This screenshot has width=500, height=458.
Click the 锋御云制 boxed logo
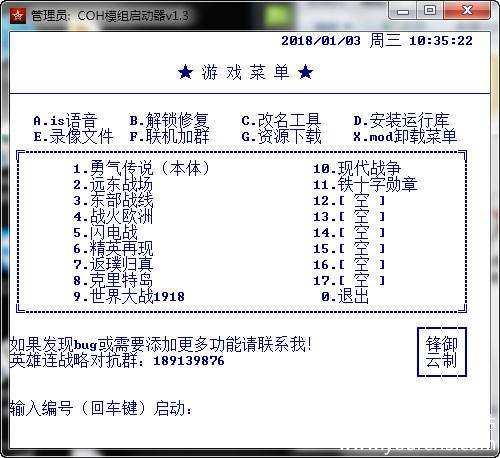click(x=442, y=352)
